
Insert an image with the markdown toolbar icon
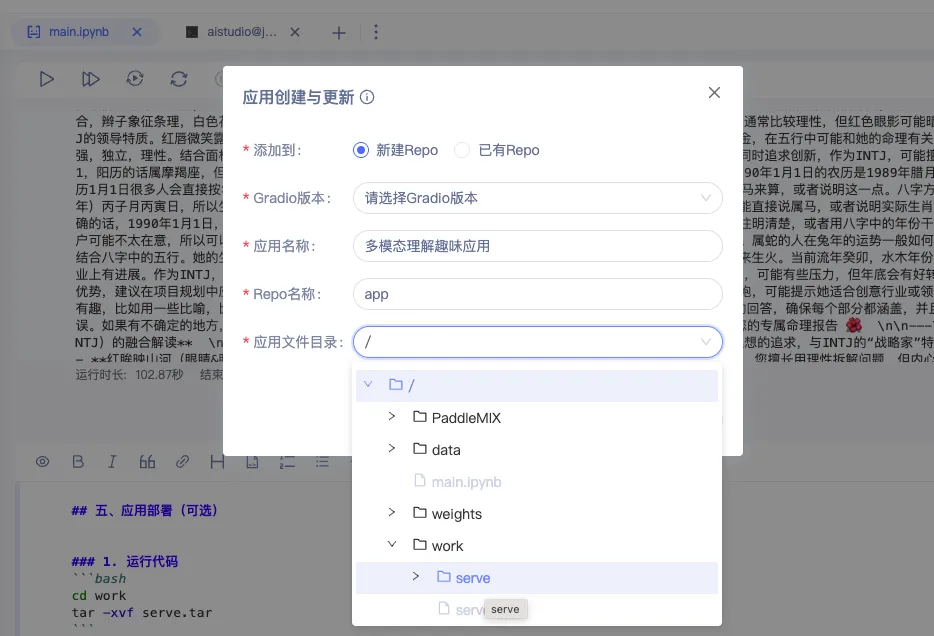pos(253,462)
